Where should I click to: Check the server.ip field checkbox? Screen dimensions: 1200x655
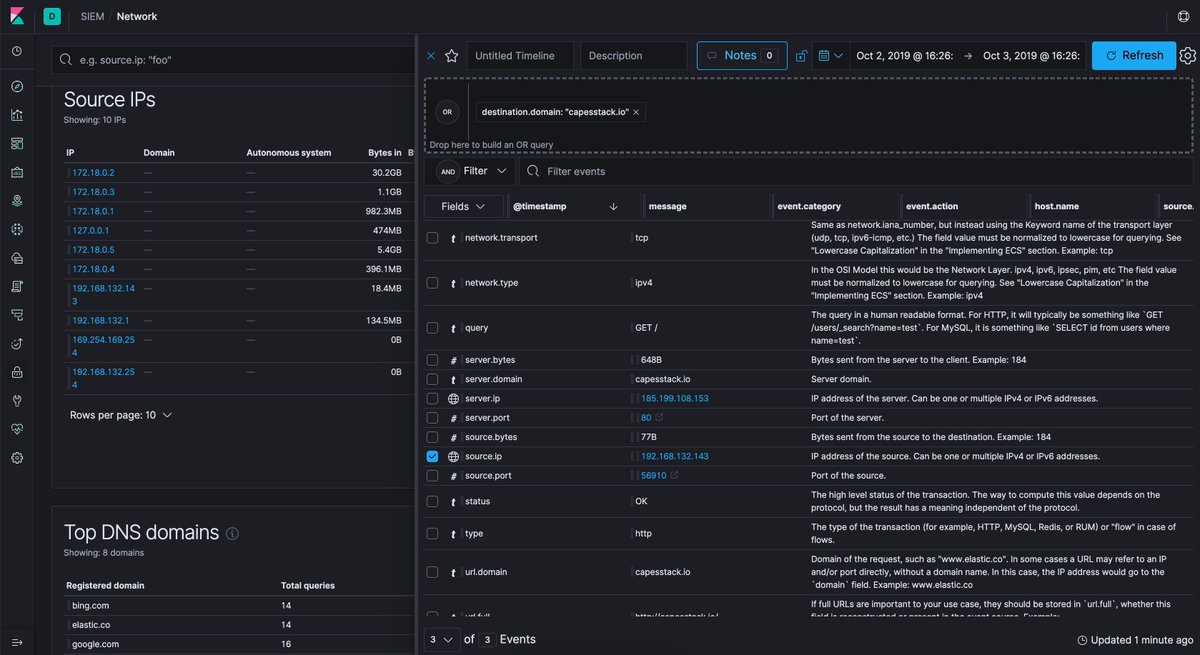(x=432, y=398)
